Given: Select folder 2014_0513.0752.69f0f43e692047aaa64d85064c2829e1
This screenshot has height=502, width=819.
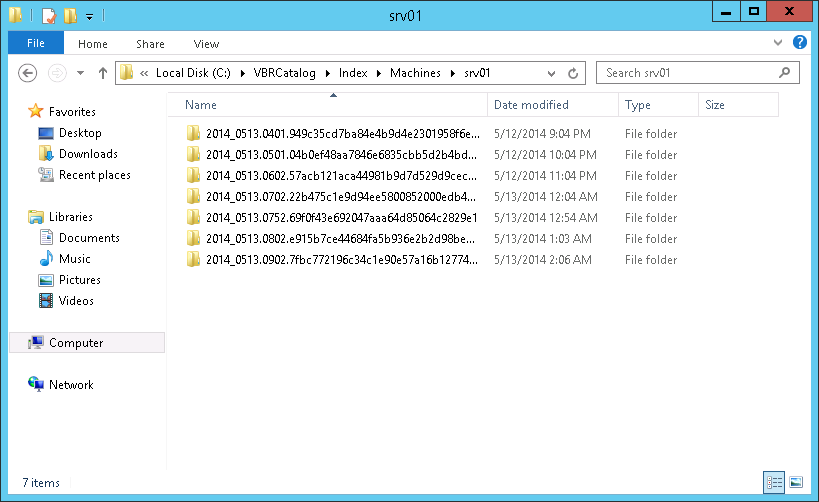Looking at the screenshot, I should point(342,217).
